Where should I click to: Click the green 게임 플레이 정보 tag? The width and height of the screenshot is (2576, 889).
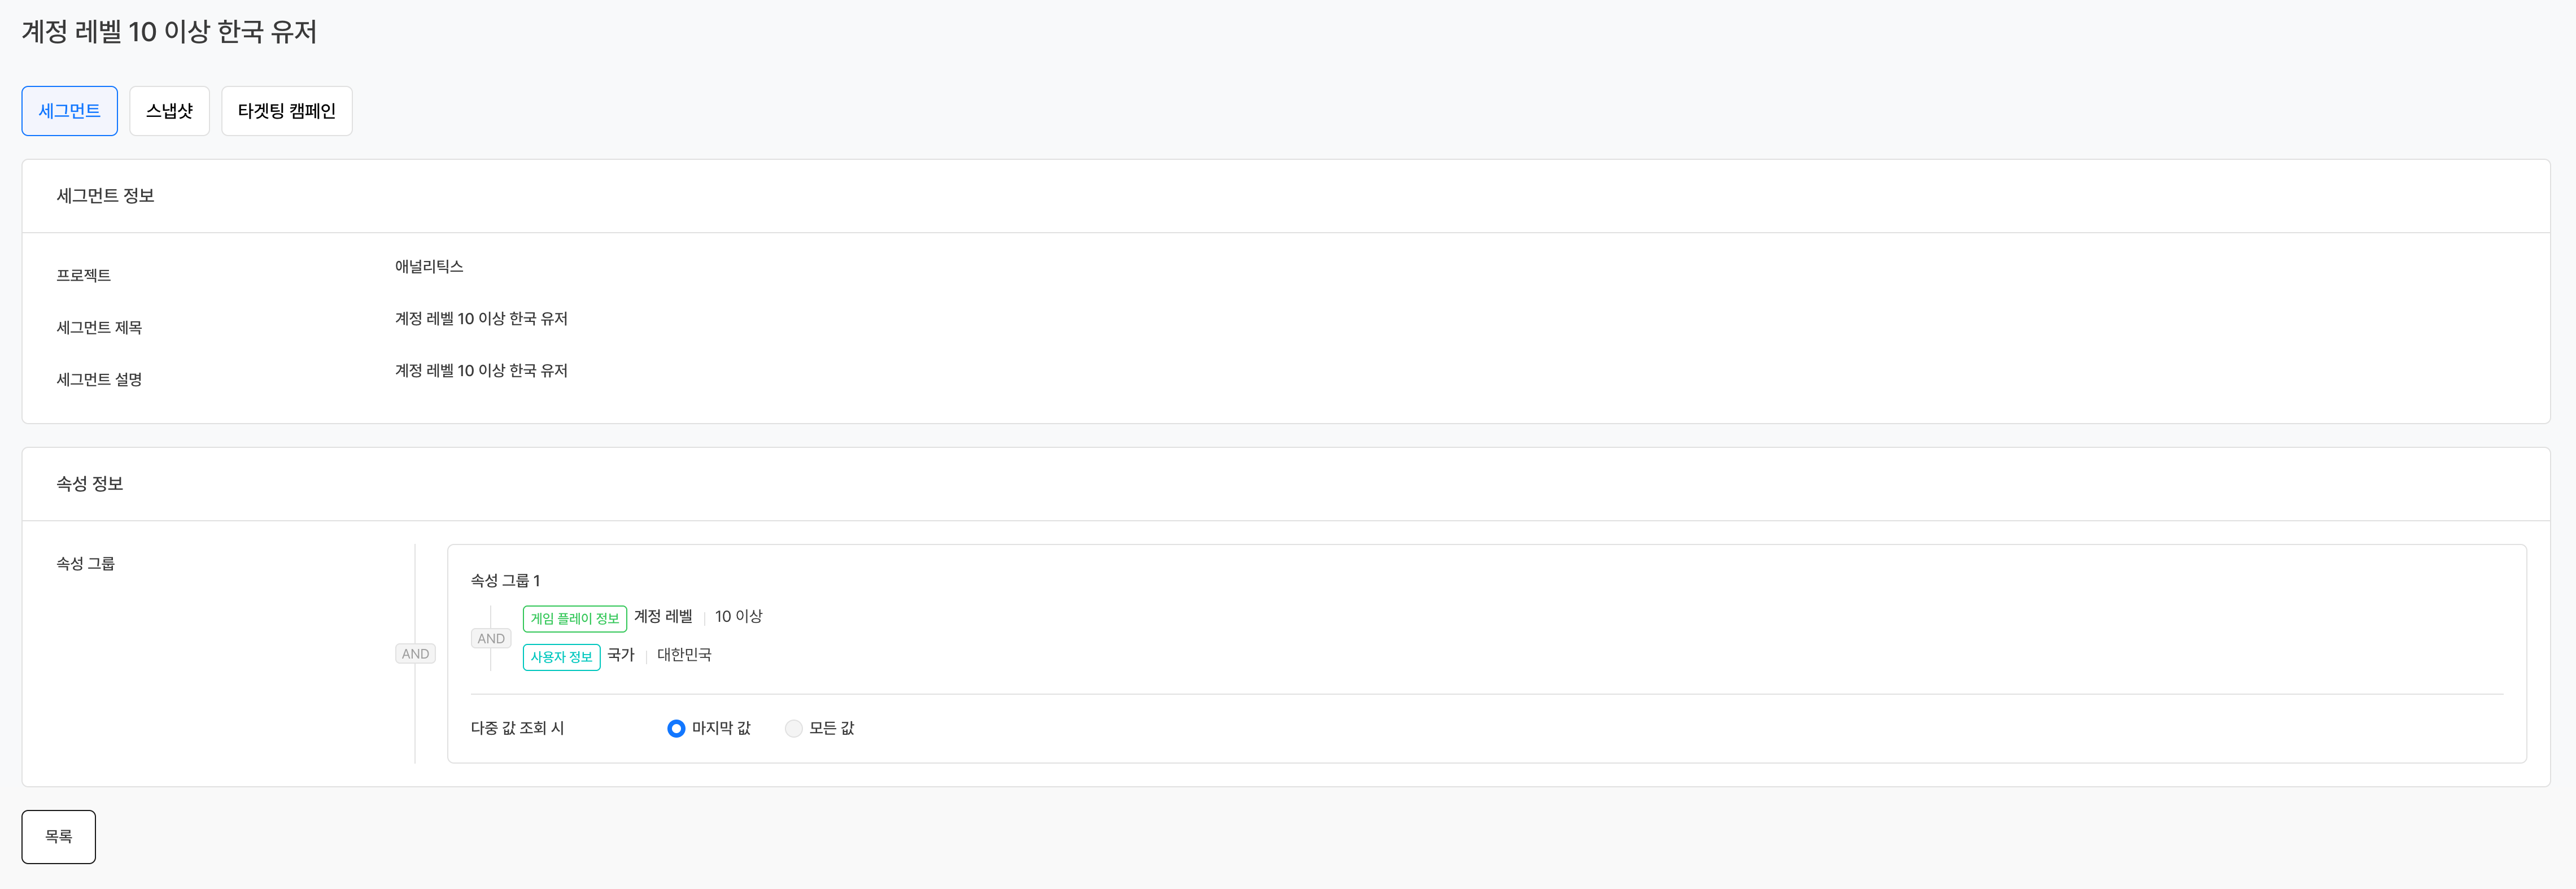tap(574, 618)
